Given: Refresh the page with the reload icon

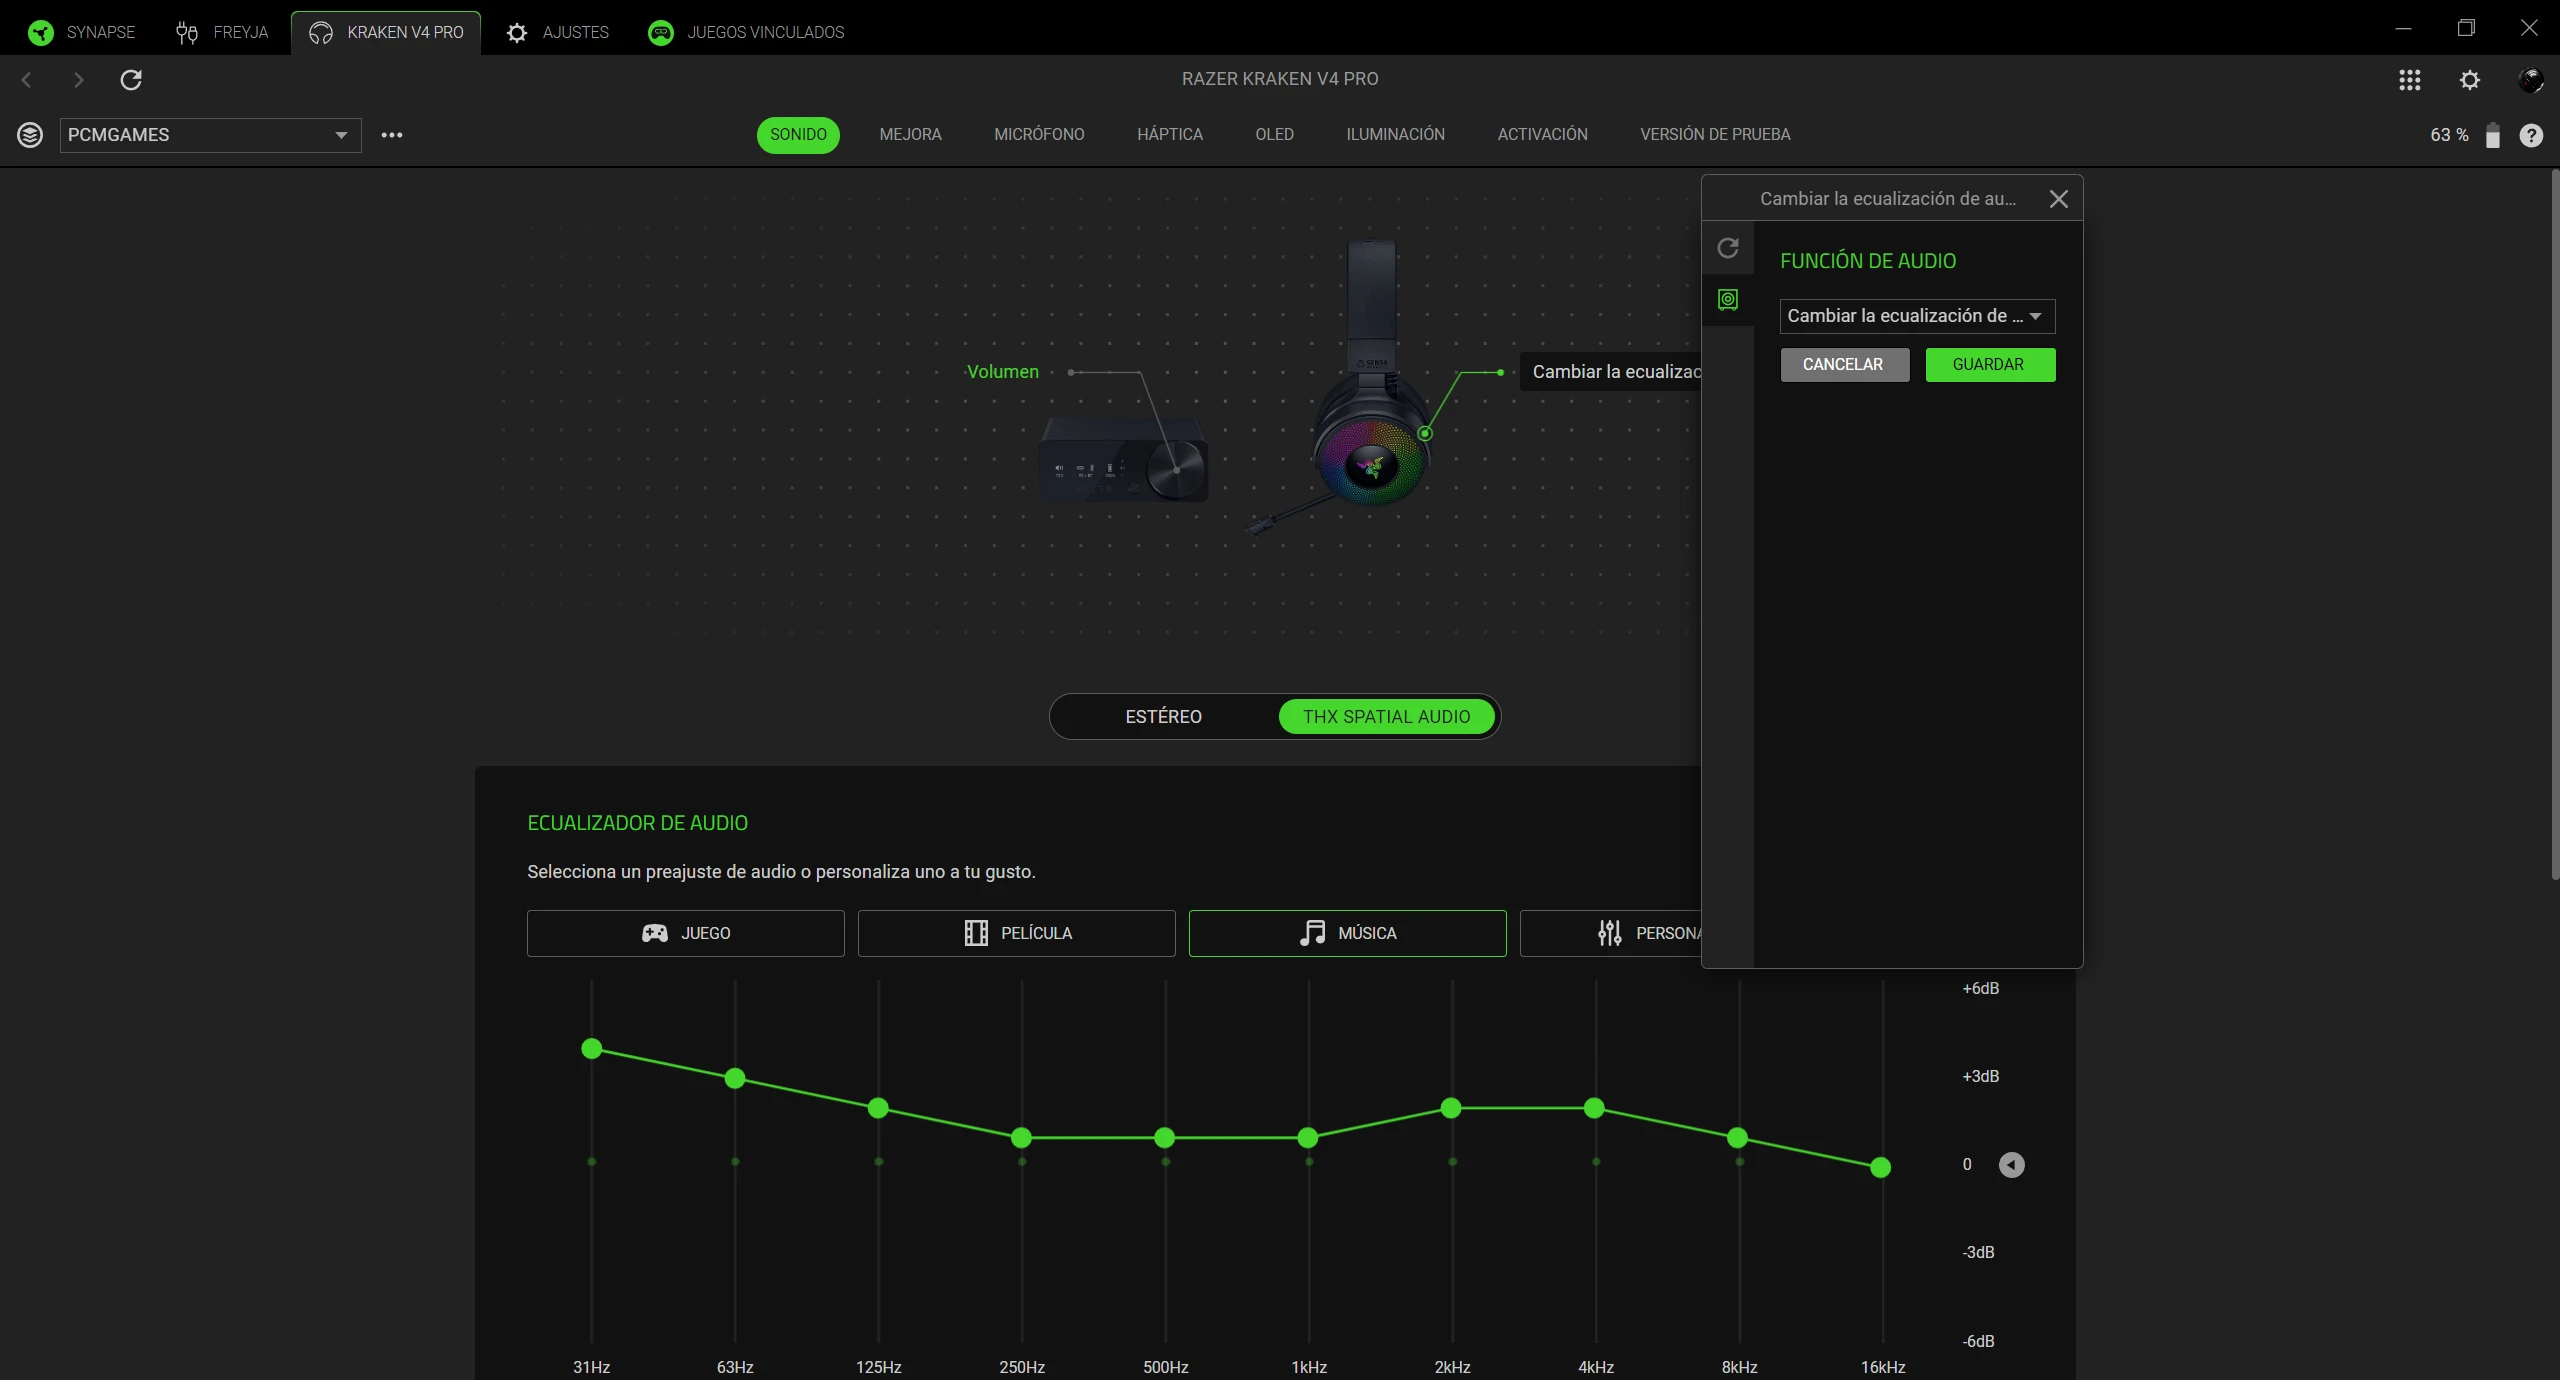Looking at the screenshot, I should click(x=131, y=80).
